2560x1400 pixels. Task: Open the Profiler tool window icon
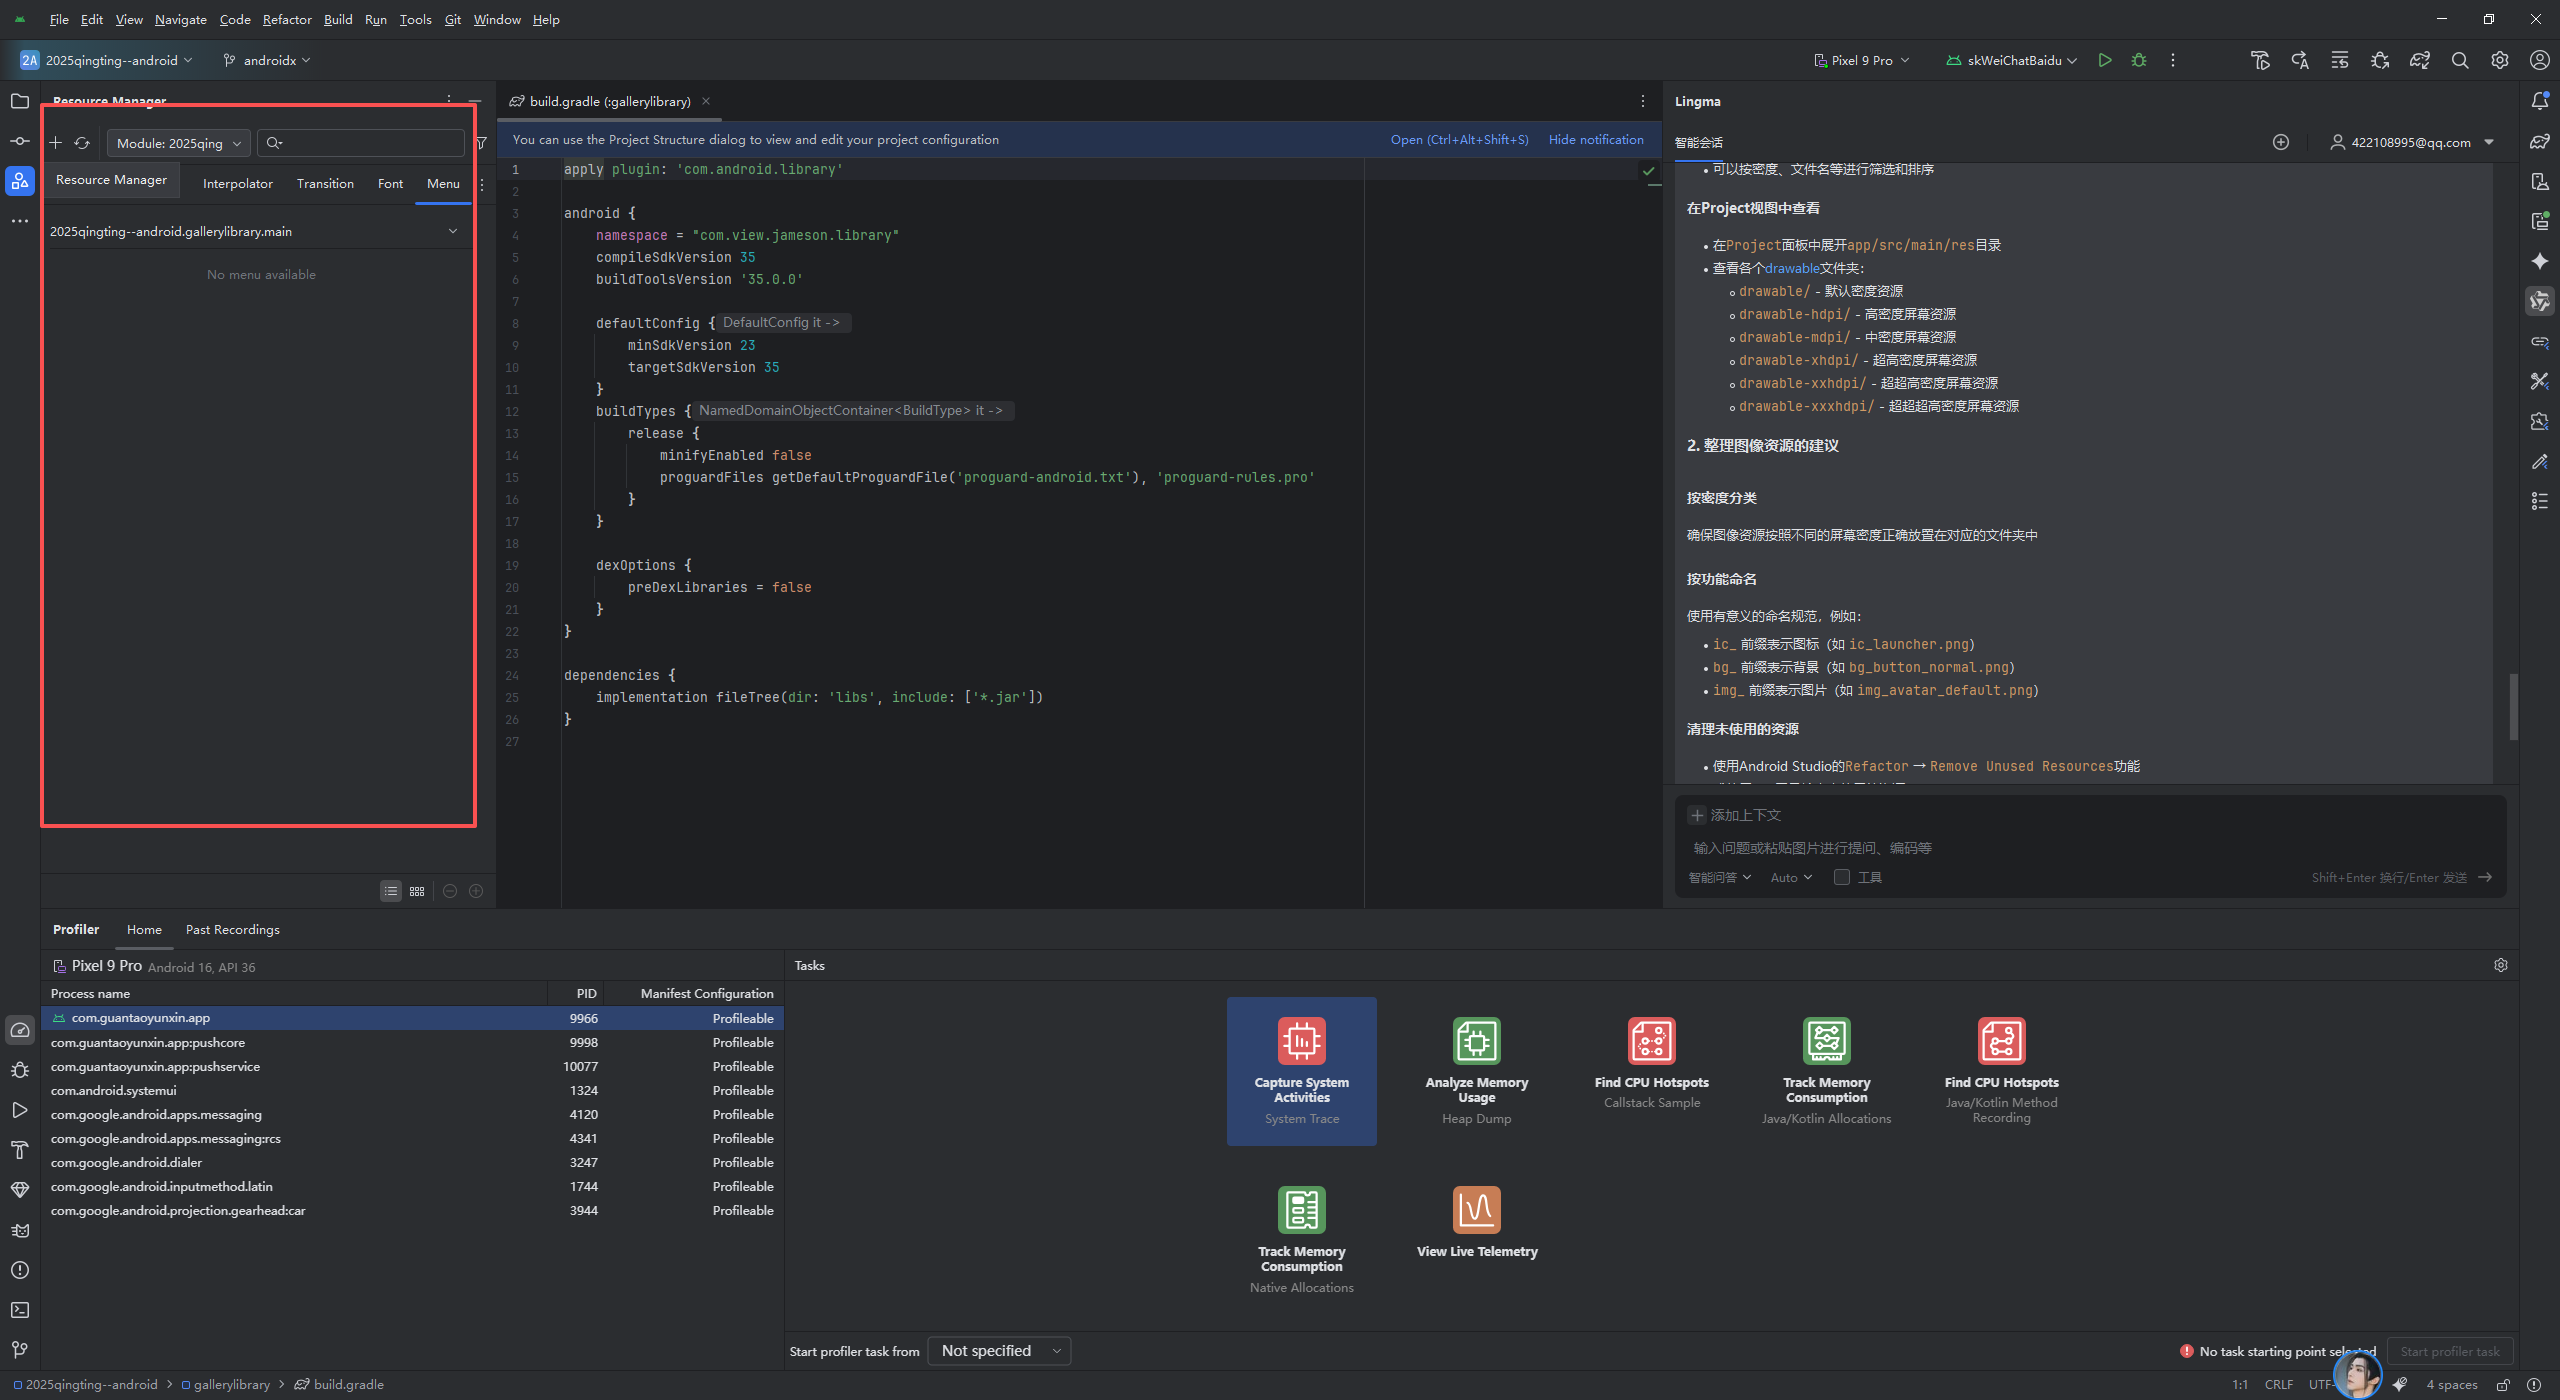click(20, 1030)
